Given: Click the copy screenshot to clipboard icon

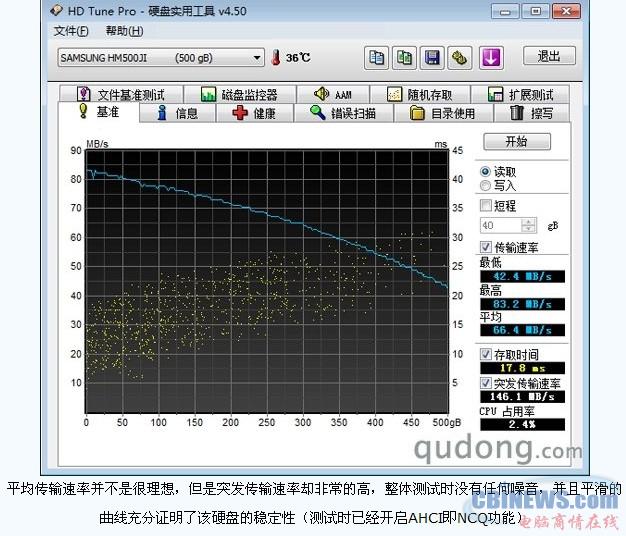Looking at the screenshot, I should point(404,58).
